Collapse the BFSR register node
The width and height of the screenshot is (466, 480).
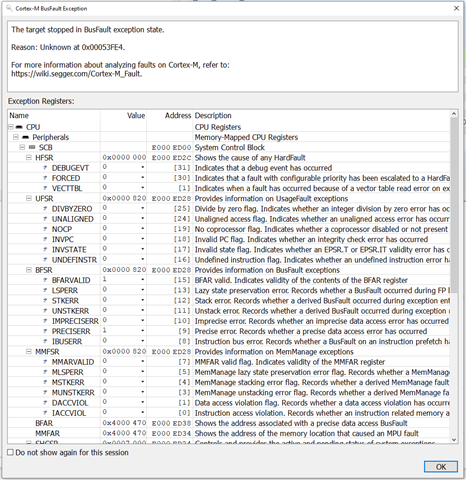pos(29,270)
